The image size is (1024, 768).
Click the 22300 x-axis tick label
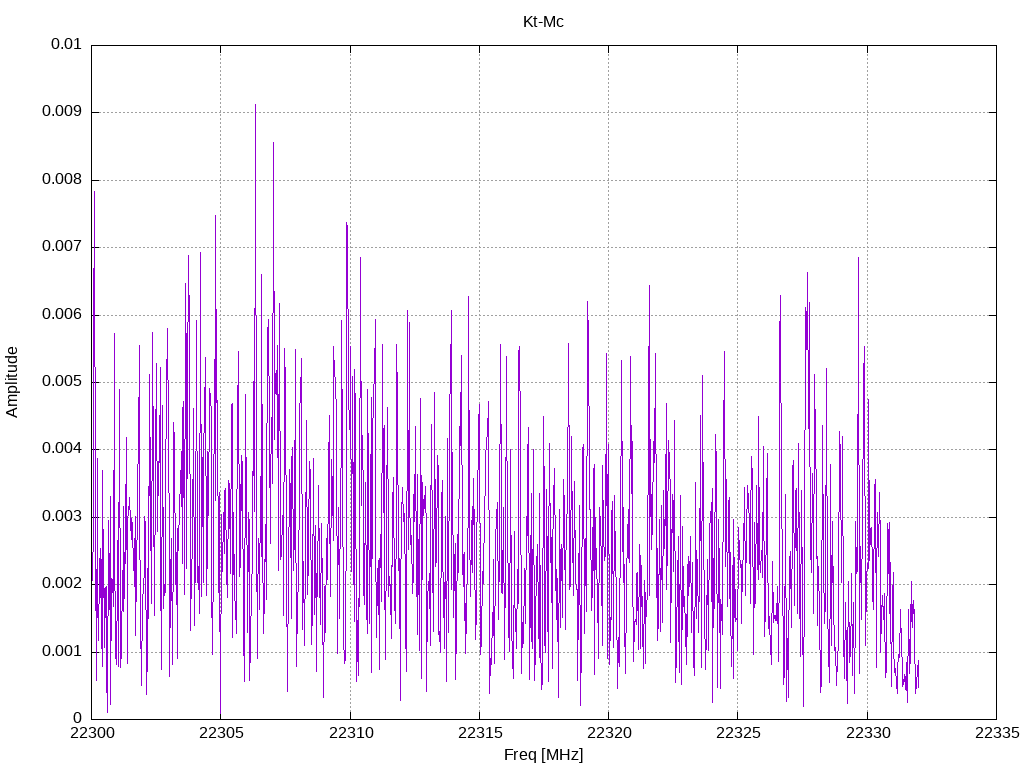tap(91, 733)
